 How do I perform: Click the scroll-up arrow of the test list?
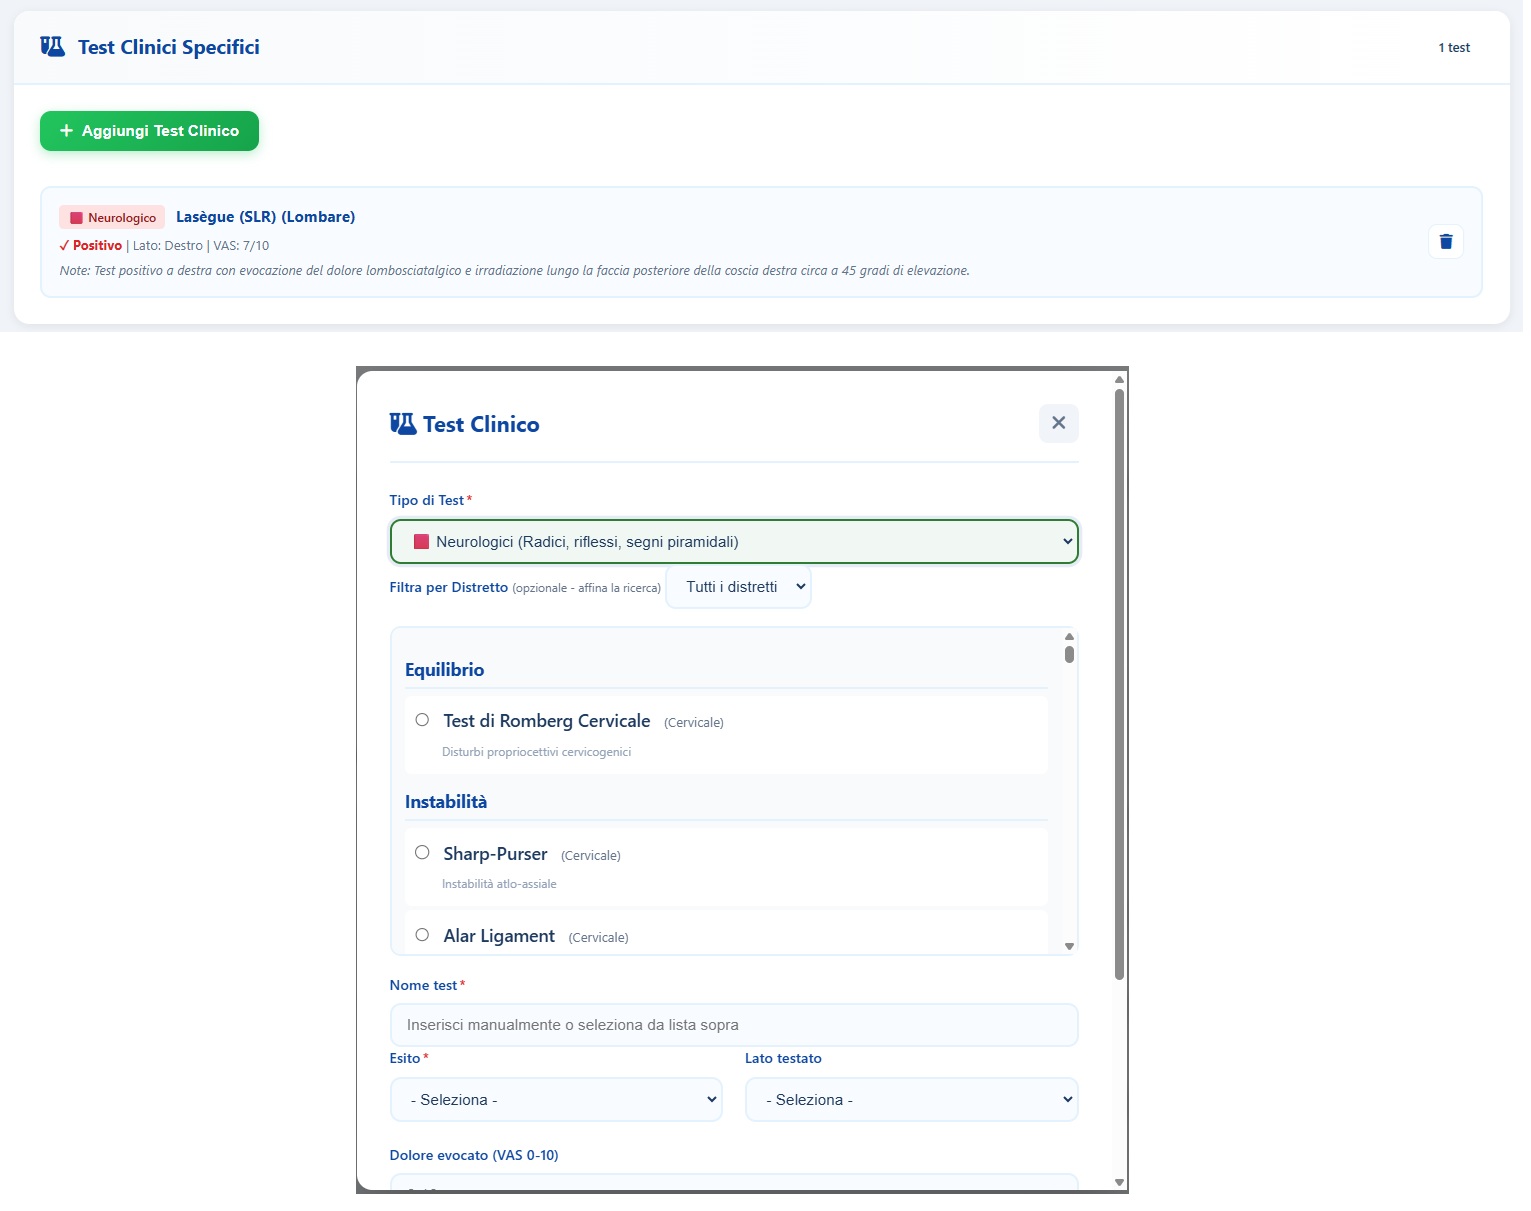[1069, 638]
